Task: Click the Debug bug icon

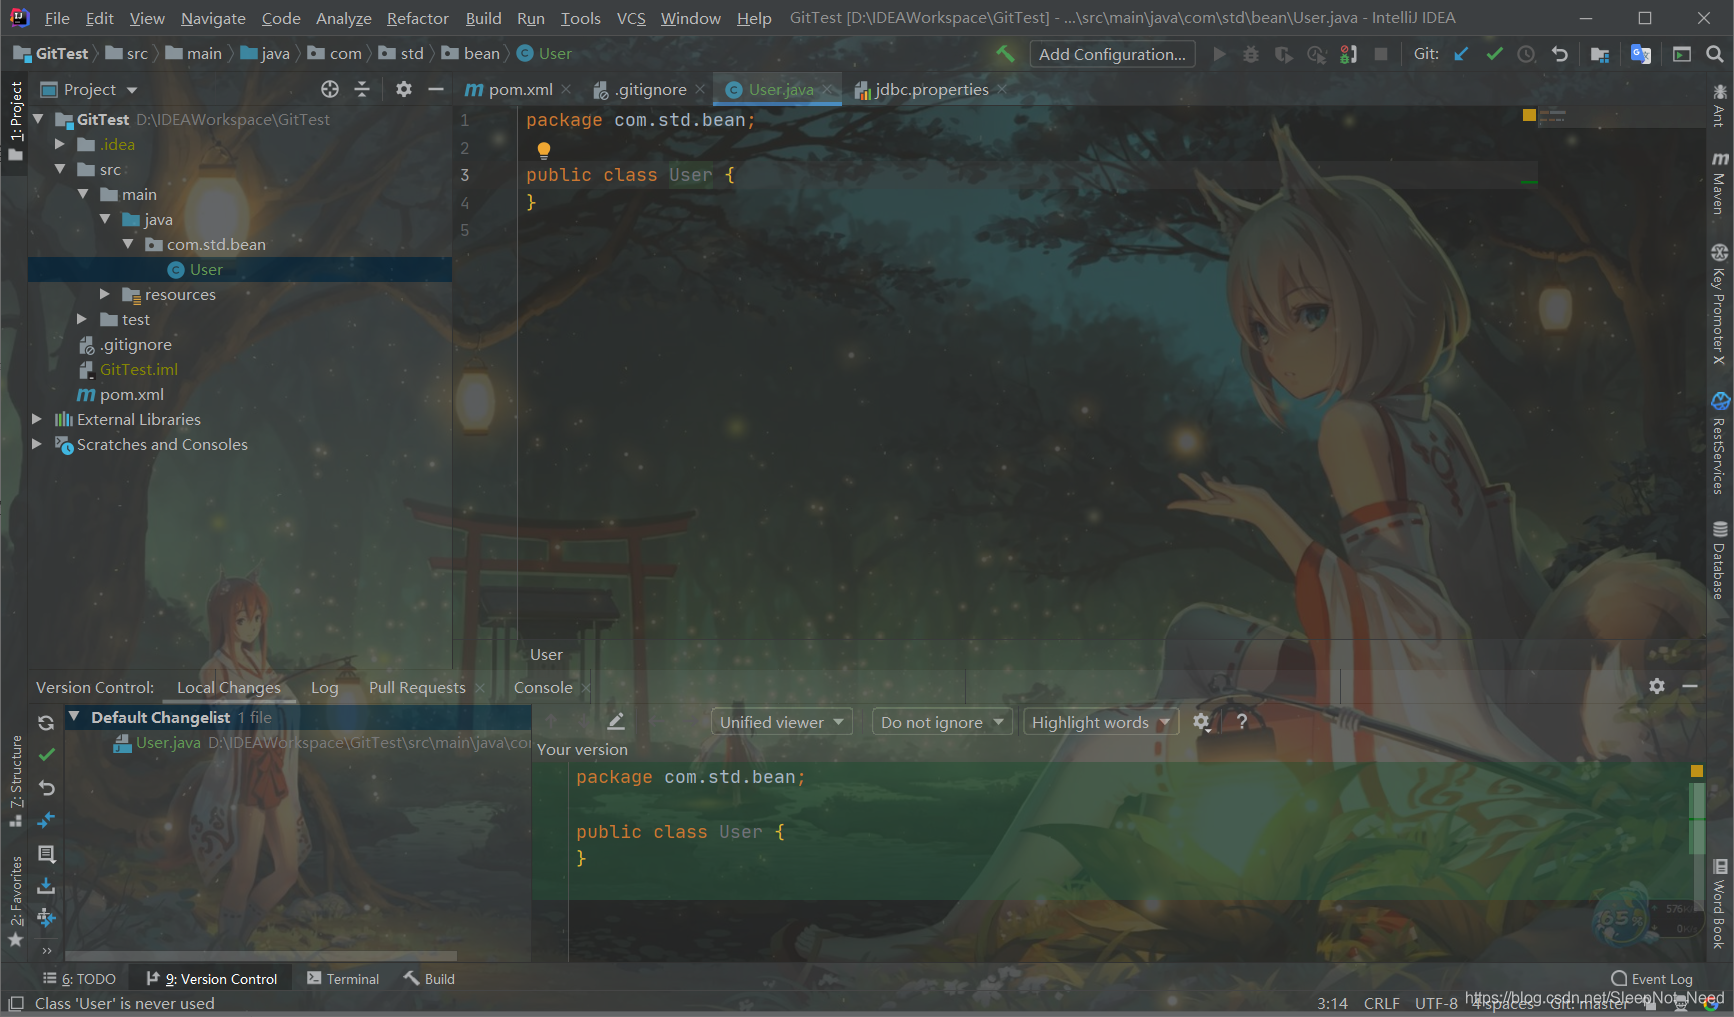Action: tap(1250, 54)
